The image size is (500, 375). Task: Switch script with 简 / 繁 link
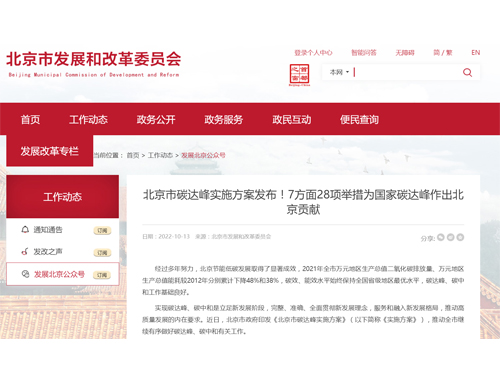pyautogui.click(x=443, y=53)
